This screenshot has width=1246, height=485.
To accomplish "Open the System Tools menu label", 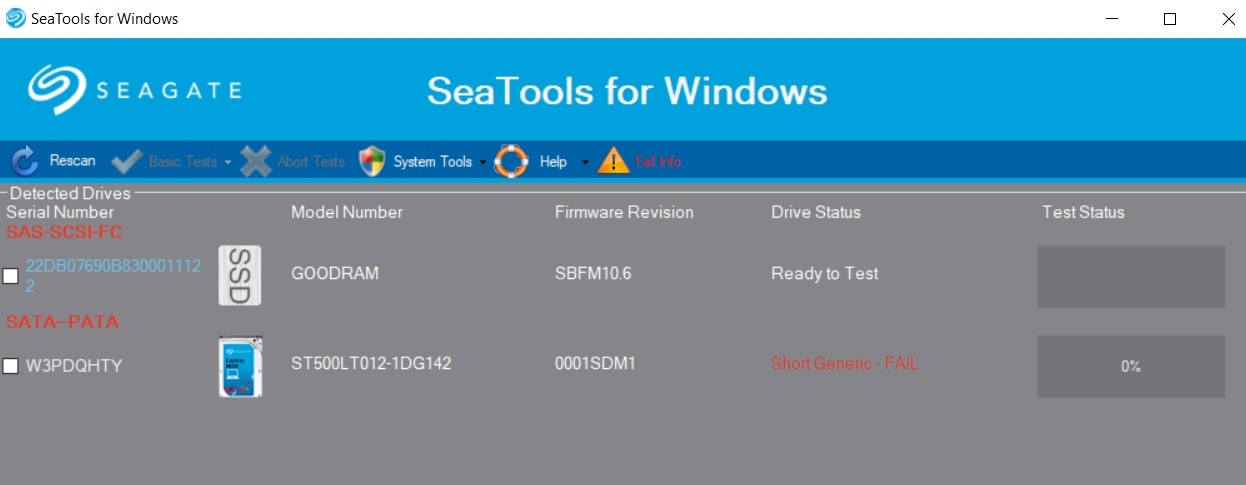I will tap(433, 162).
